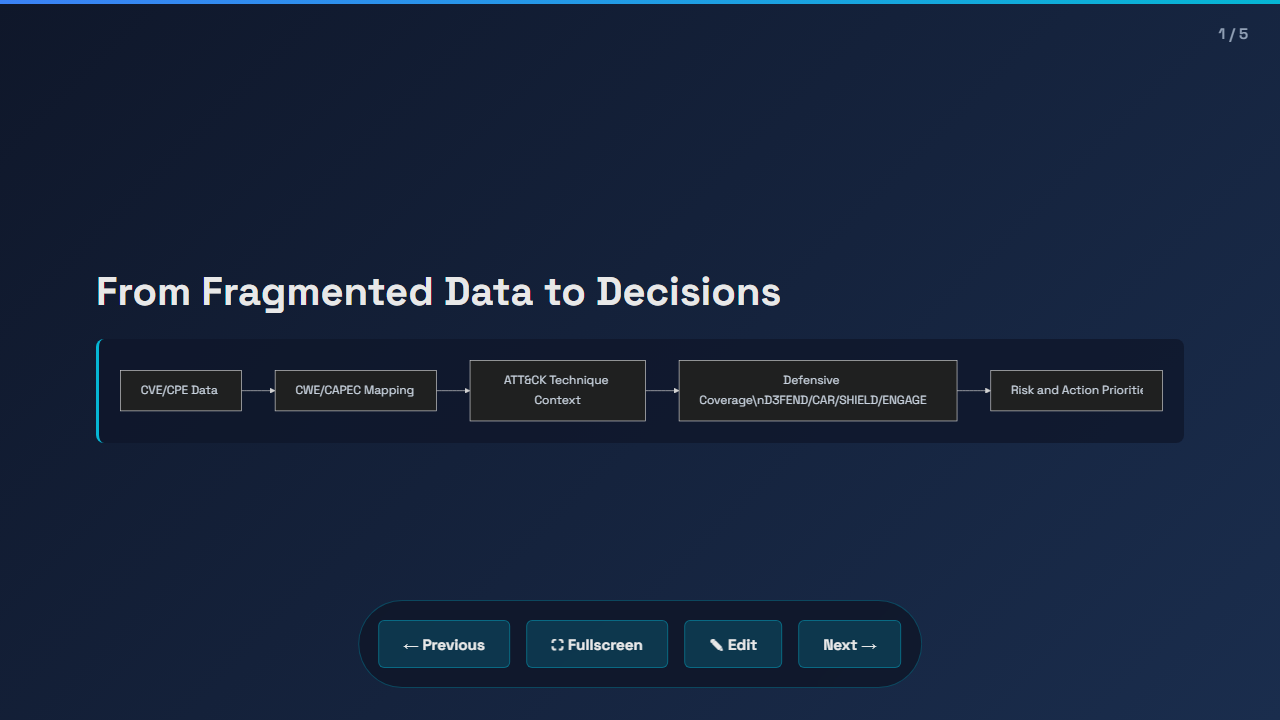Select the Risk and Action Prioritization node
The height and width of the screenshot is (720, 1280).
[1076, 390]
